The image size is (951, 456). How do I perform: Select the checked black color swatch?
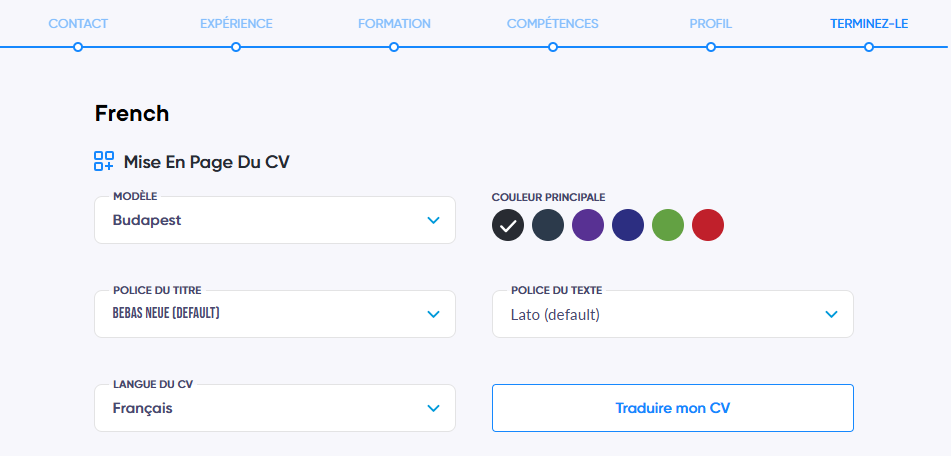tap(508, 225)
